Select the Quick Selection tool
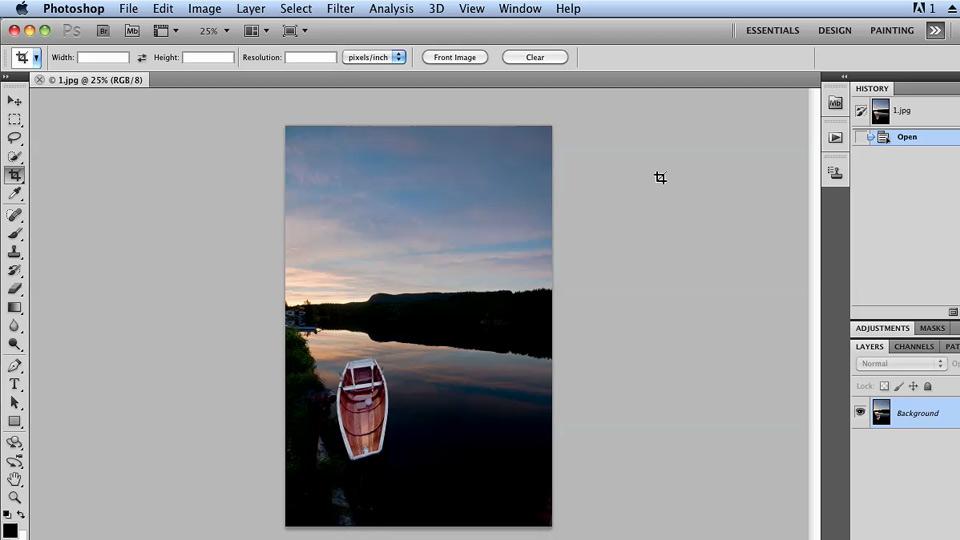 [x=14, y=156]
